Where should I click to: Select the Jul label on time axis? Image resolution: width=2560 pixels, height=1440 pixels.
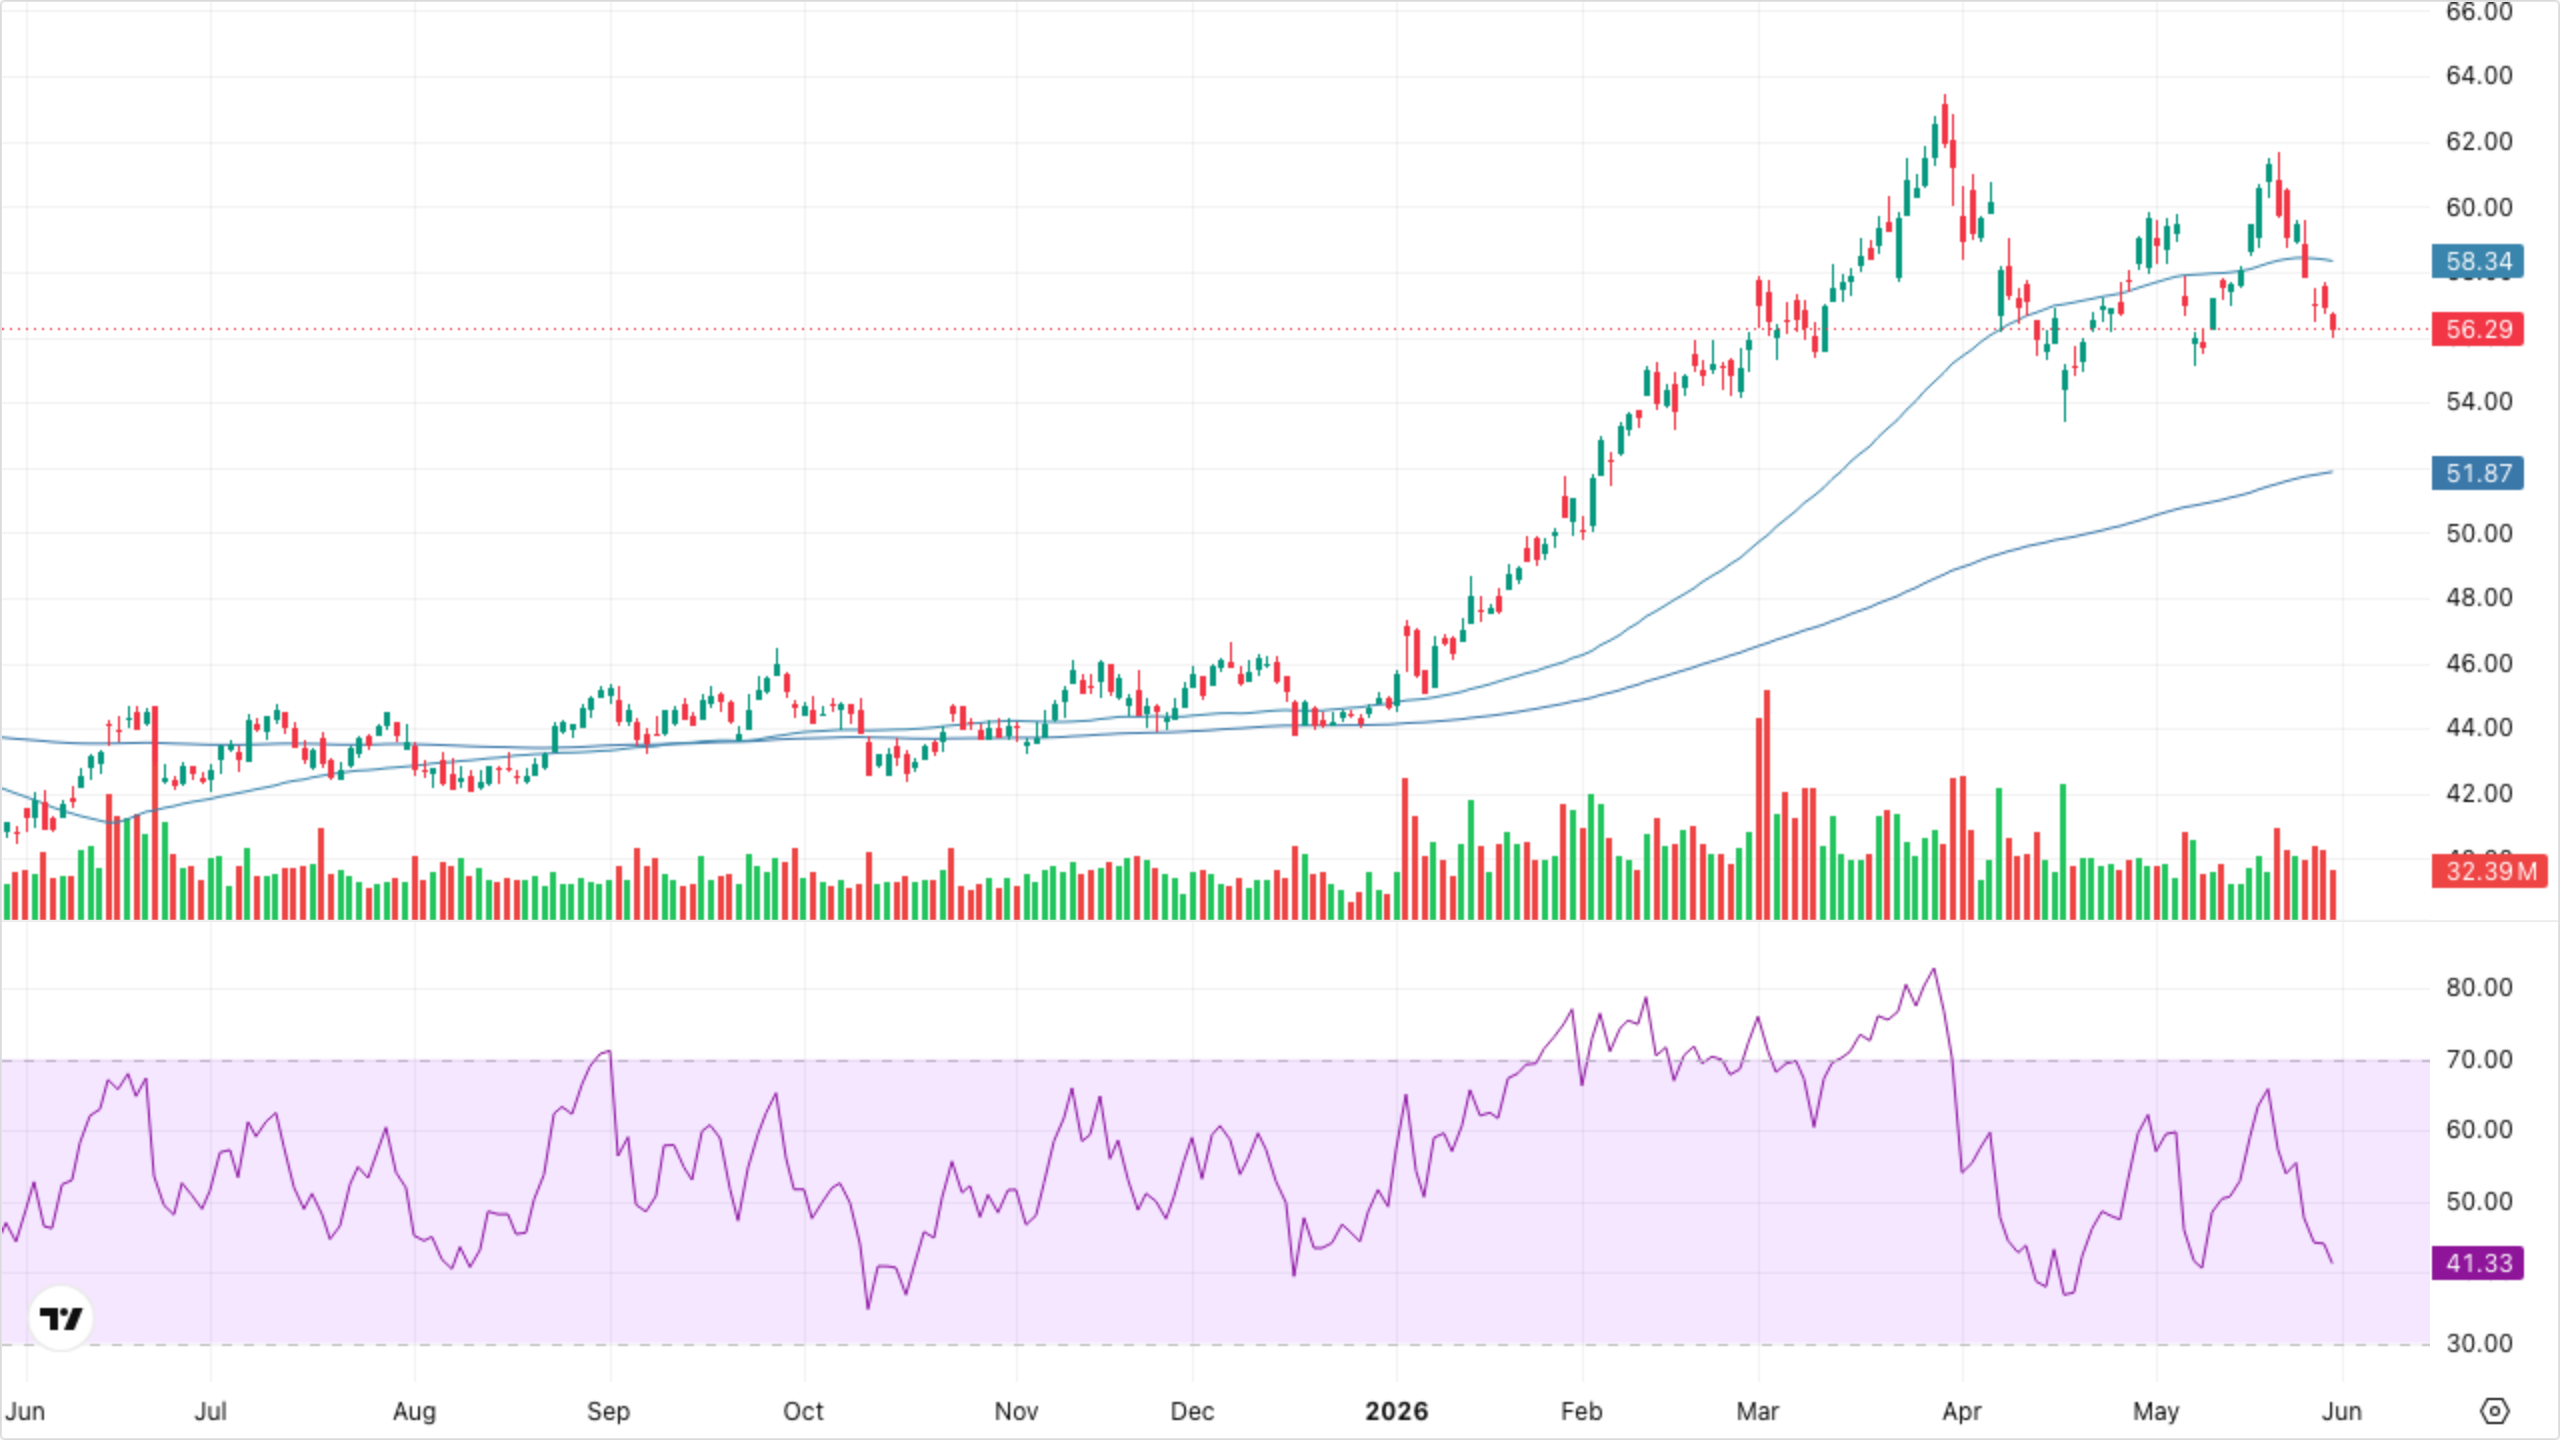[210, 1411]
